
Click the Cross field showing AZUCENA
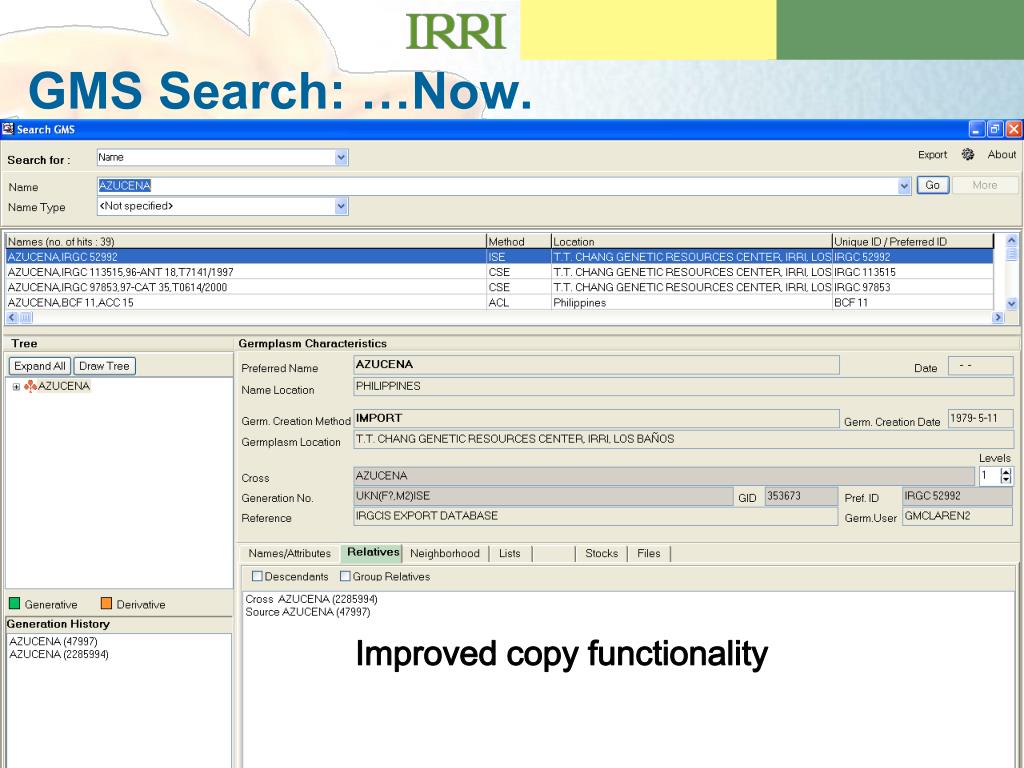point(664,476)
